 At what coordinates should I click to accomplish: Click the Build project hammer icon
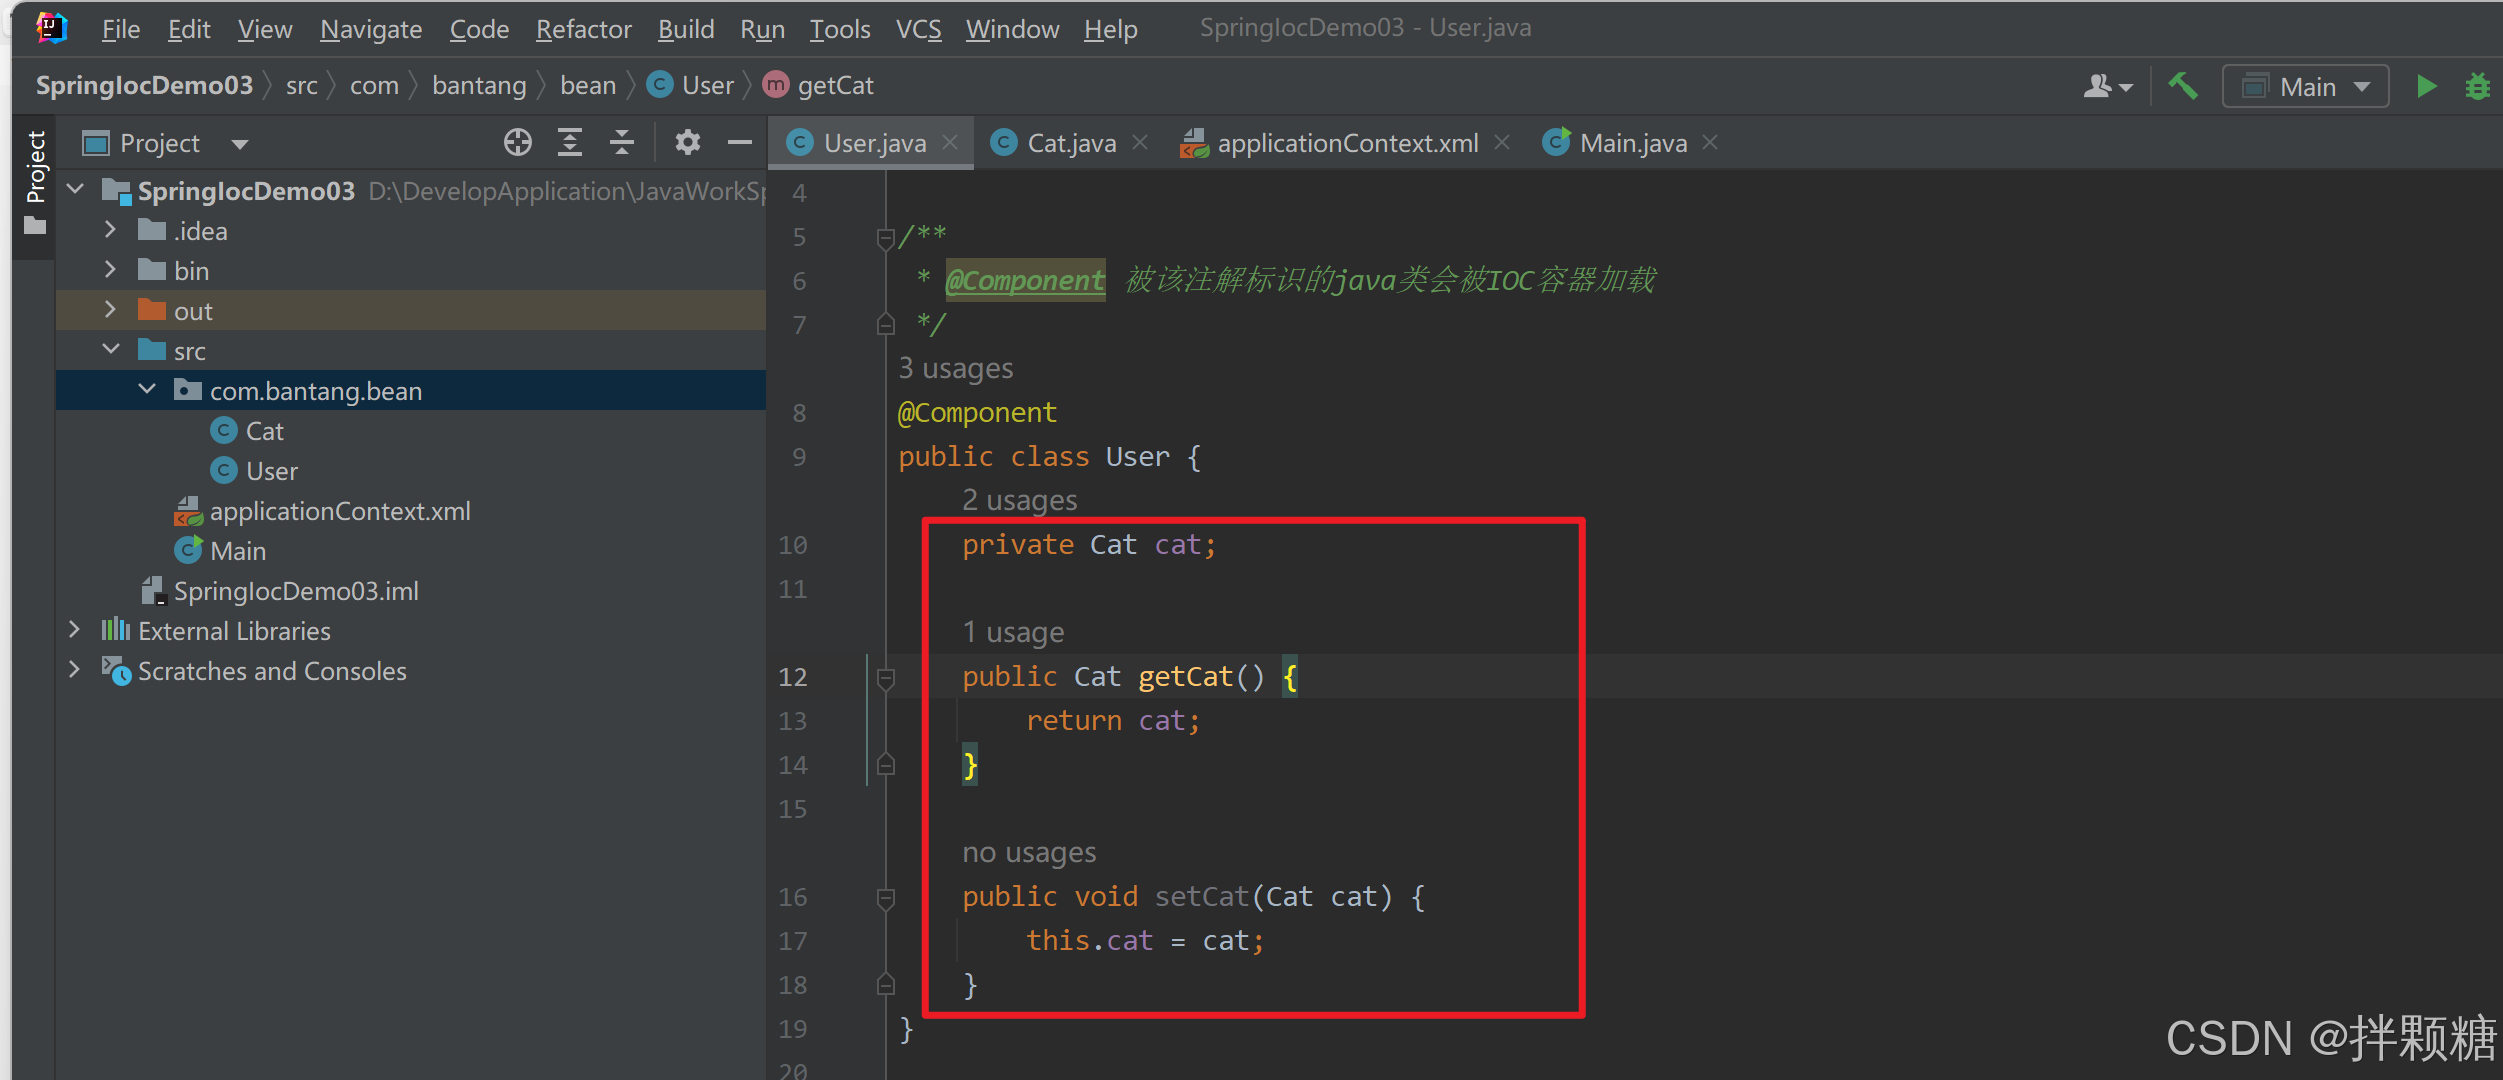[x=2182, y=87]
